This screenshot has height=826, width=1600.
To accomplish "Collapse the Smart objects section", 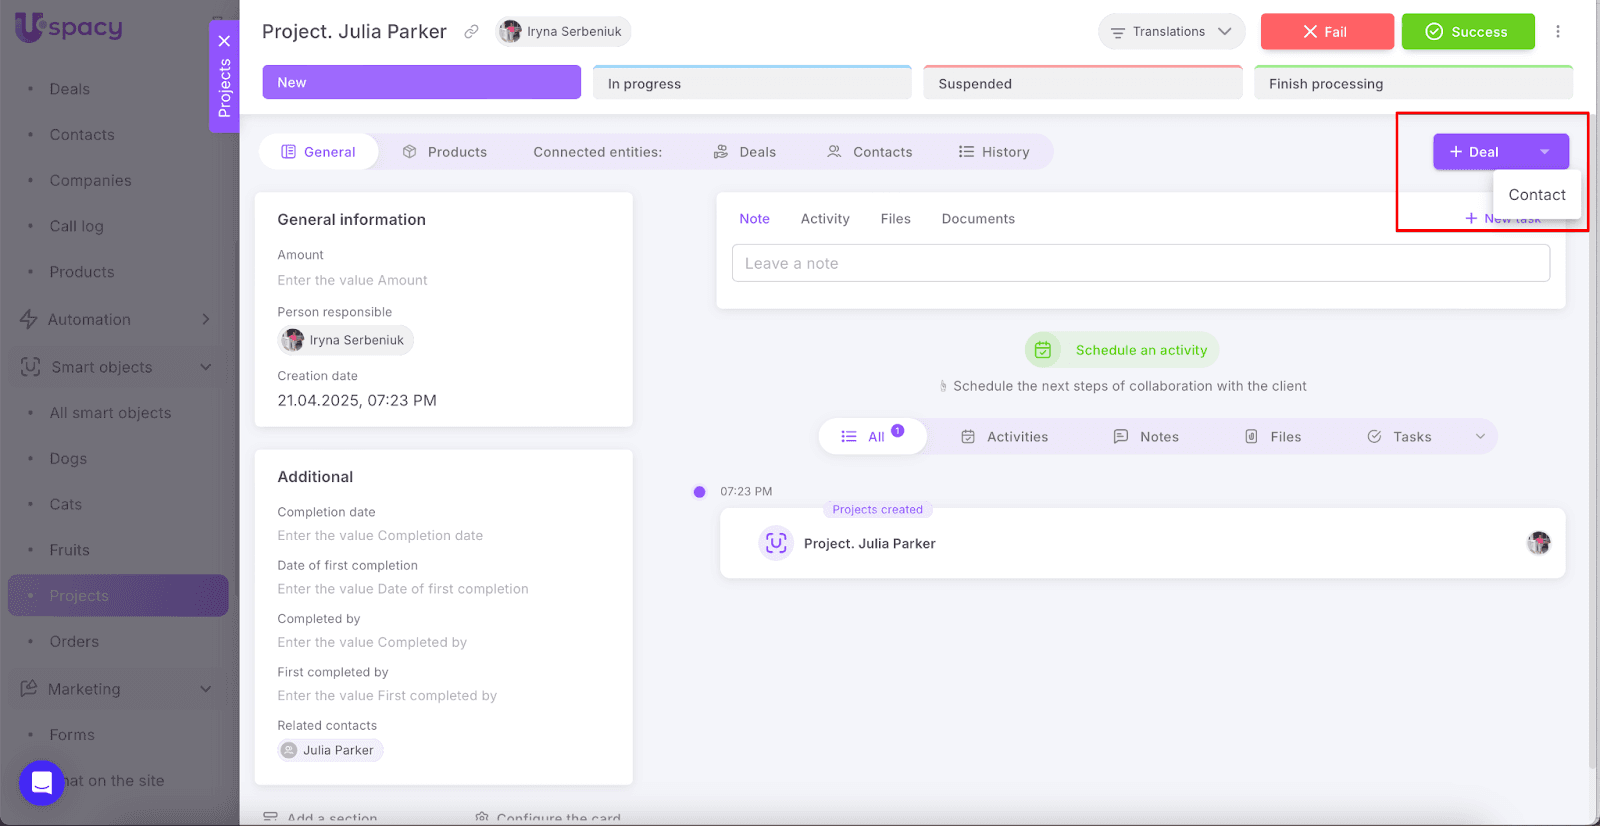I will coord(206,367).
